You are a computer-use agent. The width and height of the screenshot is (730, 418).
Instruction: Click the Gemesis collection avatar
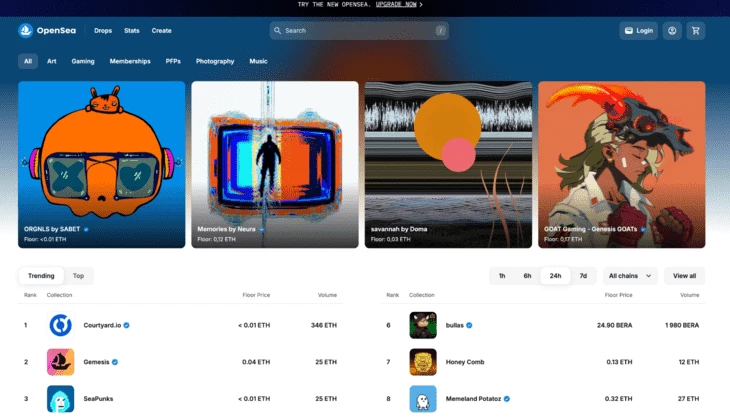61,362
